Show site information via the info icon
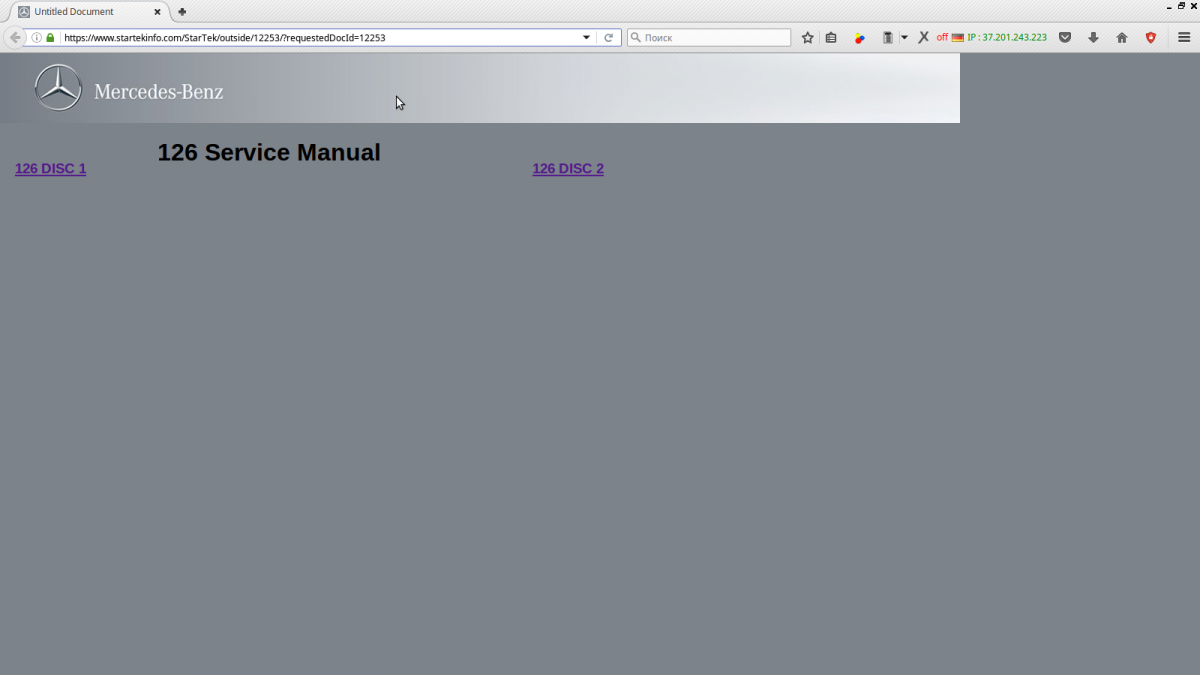The image size is (1200, 675). pos(37,38)
